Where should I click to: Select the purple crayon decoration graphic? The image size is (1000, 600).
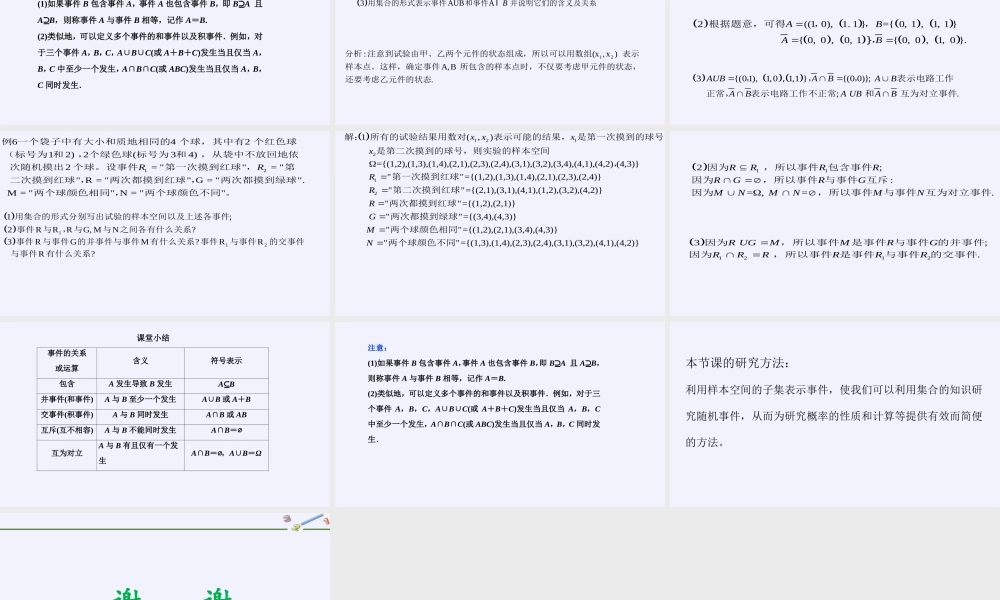(287, 518)
